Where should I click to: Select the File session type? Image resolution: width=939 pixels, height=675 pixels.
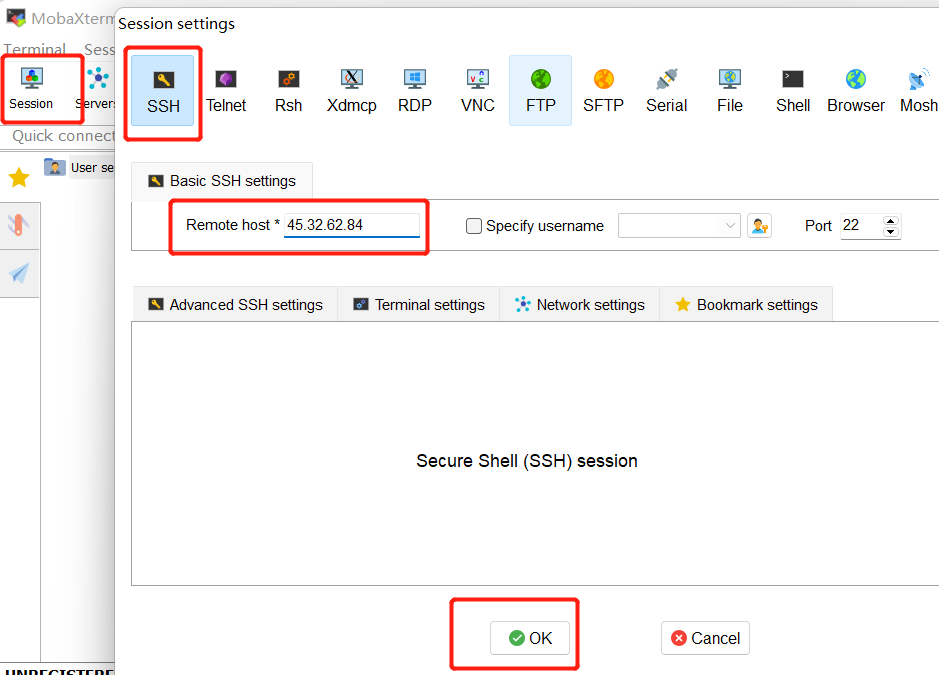[729, 91]
